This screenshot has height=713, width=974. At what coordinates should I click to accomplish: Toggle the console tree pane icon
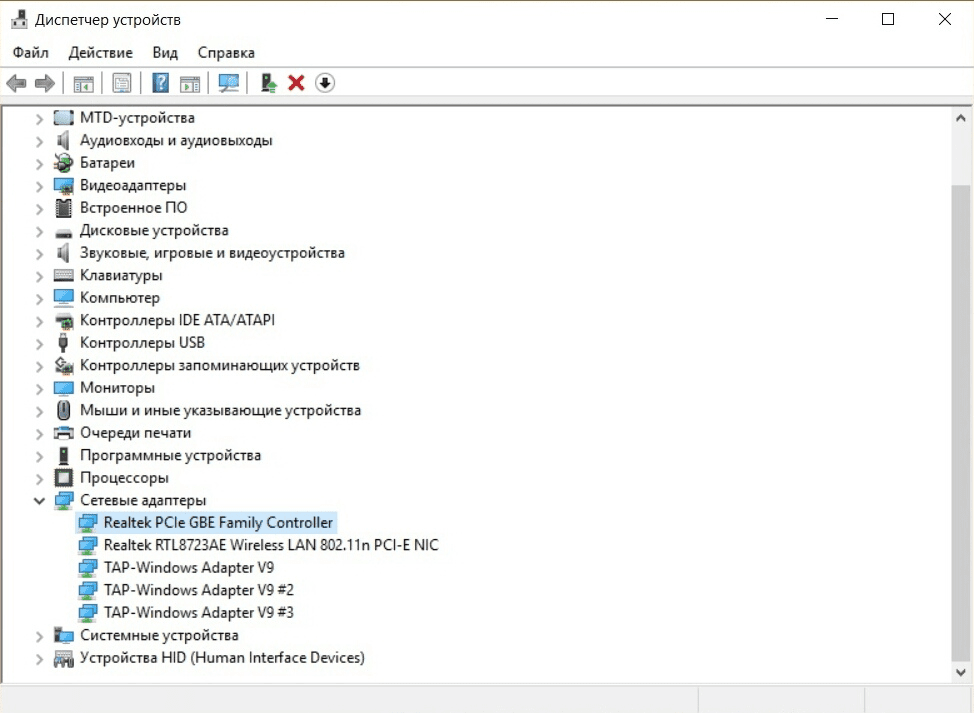pyautogui.click(x=83, y=83)
